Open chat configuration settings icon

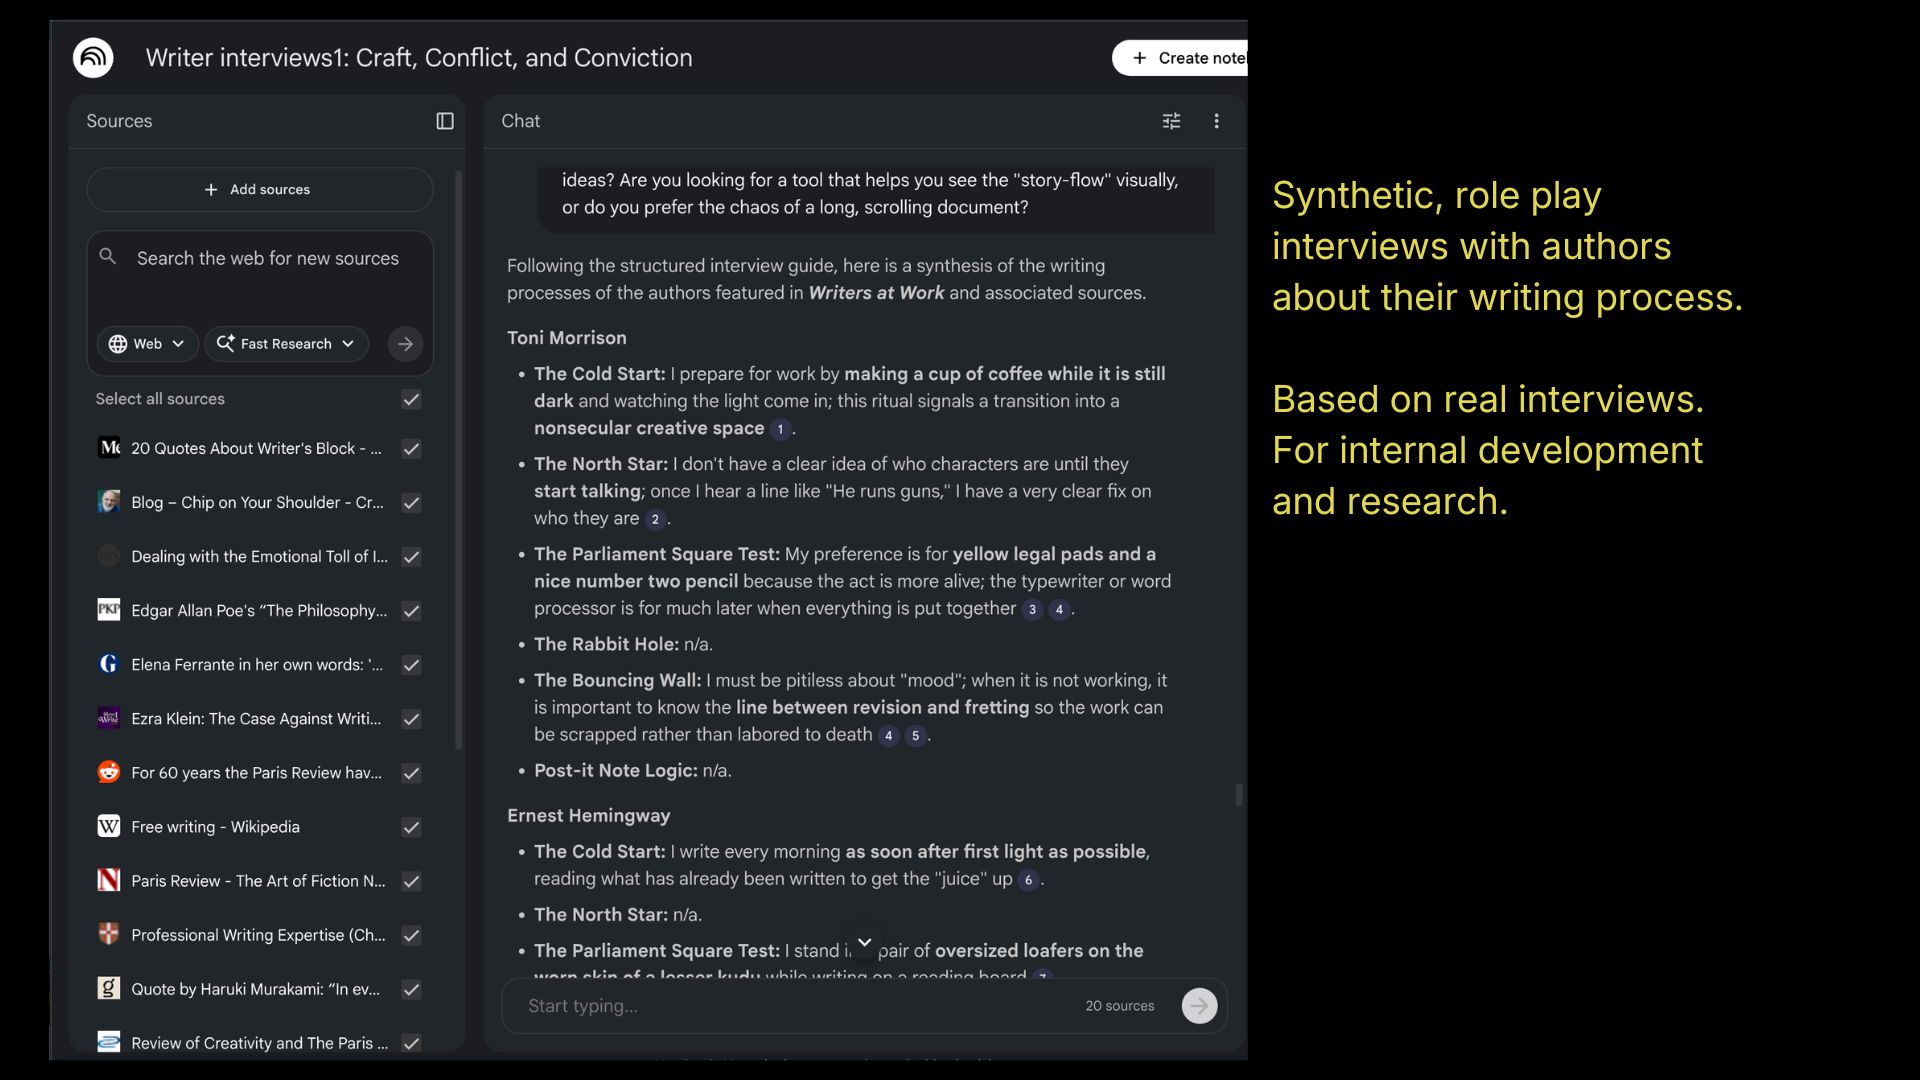click(x=1171, y=121)
